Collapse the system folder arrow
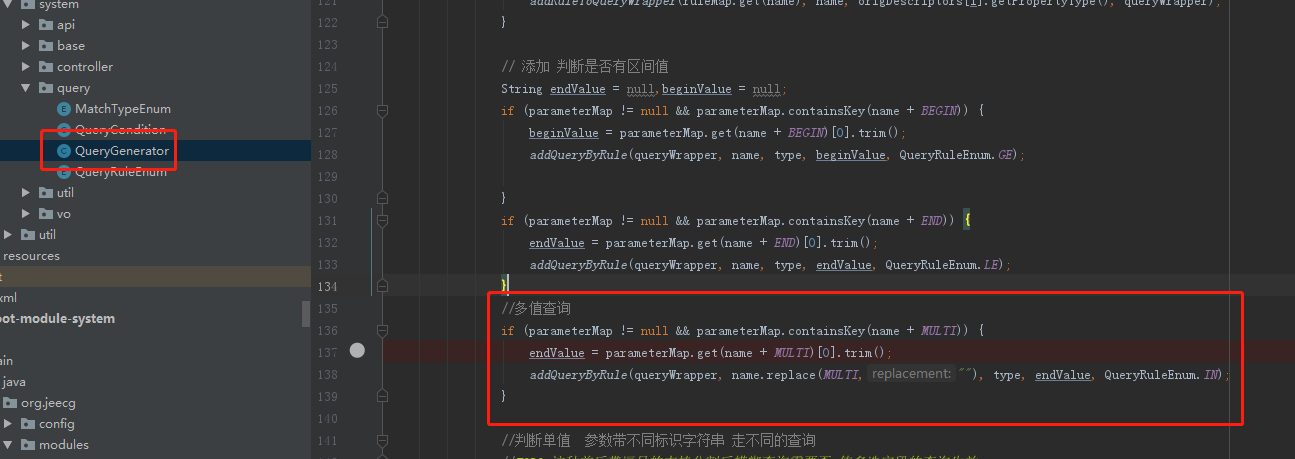 coord(9,5)
